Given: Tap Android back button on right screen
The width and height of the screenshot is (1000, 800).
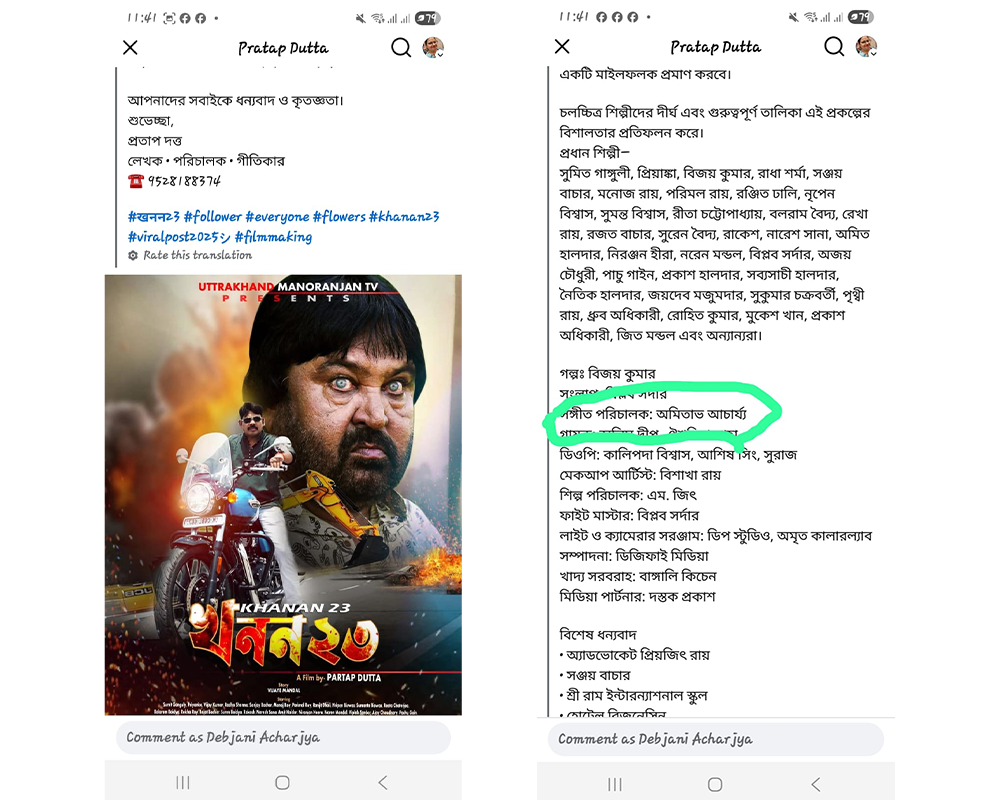Looking at the screenshot, I should [x=816, y=784].
